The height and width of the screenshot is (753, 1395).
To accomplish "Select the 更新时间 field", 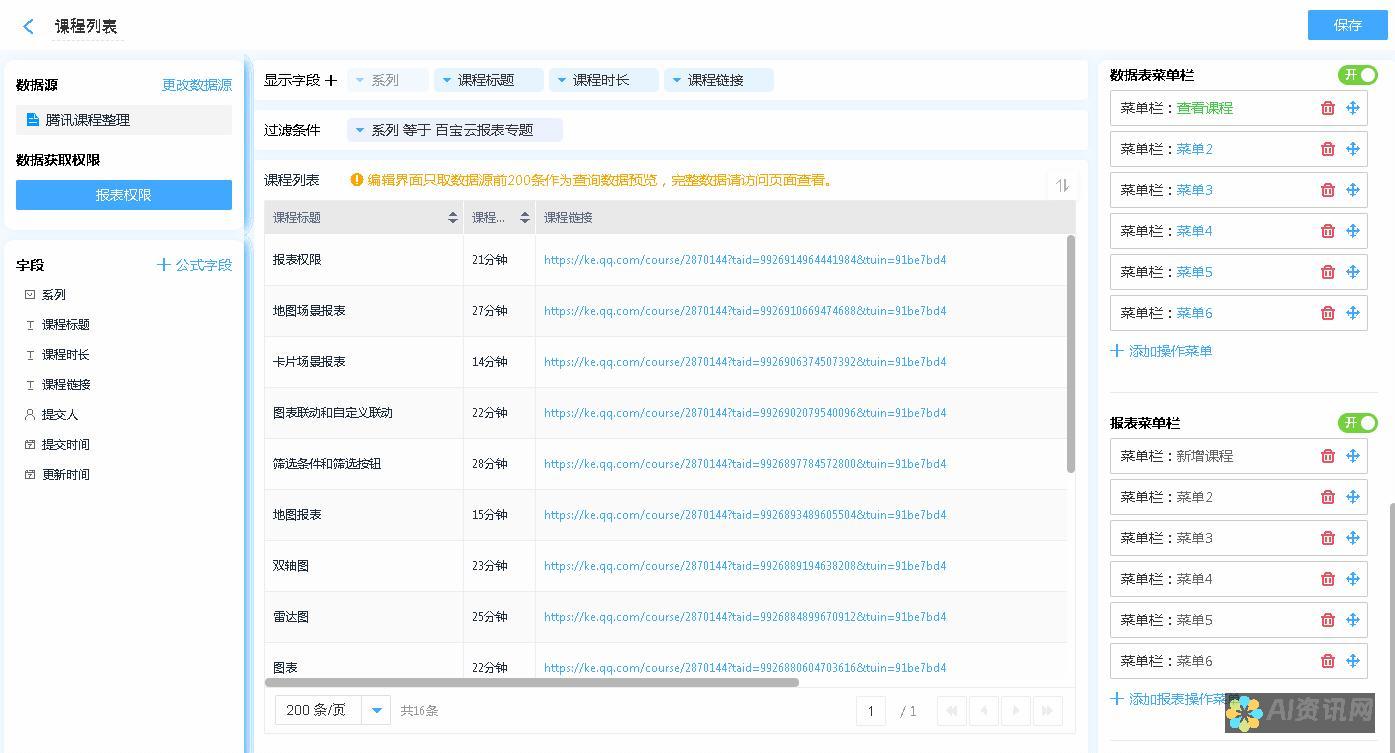I will 57,475.
